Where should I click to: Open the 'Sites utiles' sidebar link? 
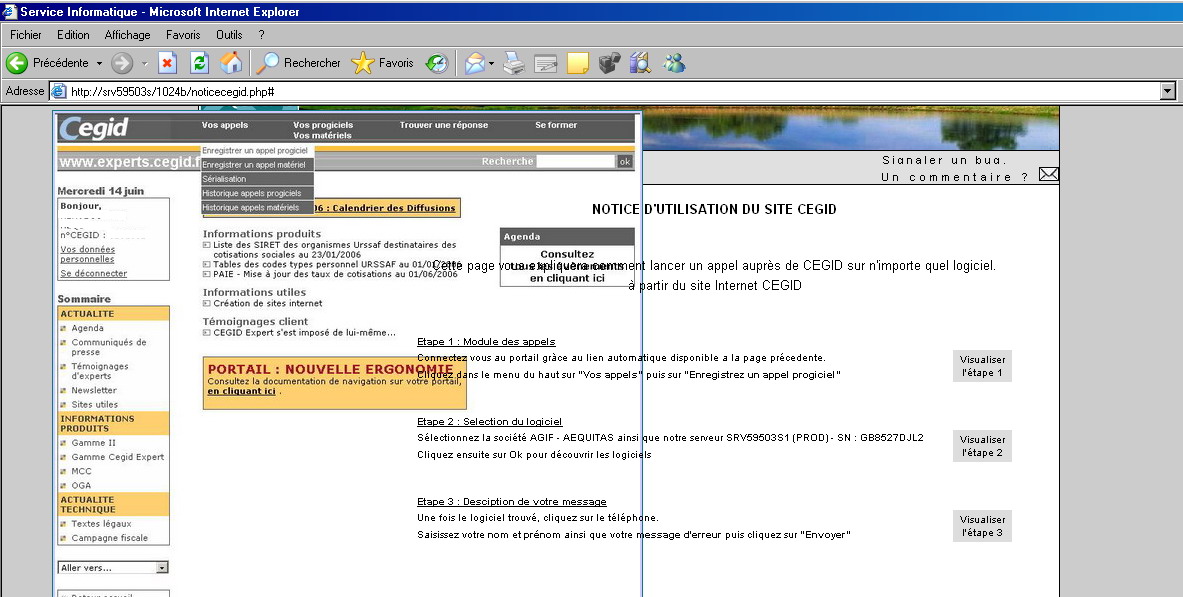(94, 405)
